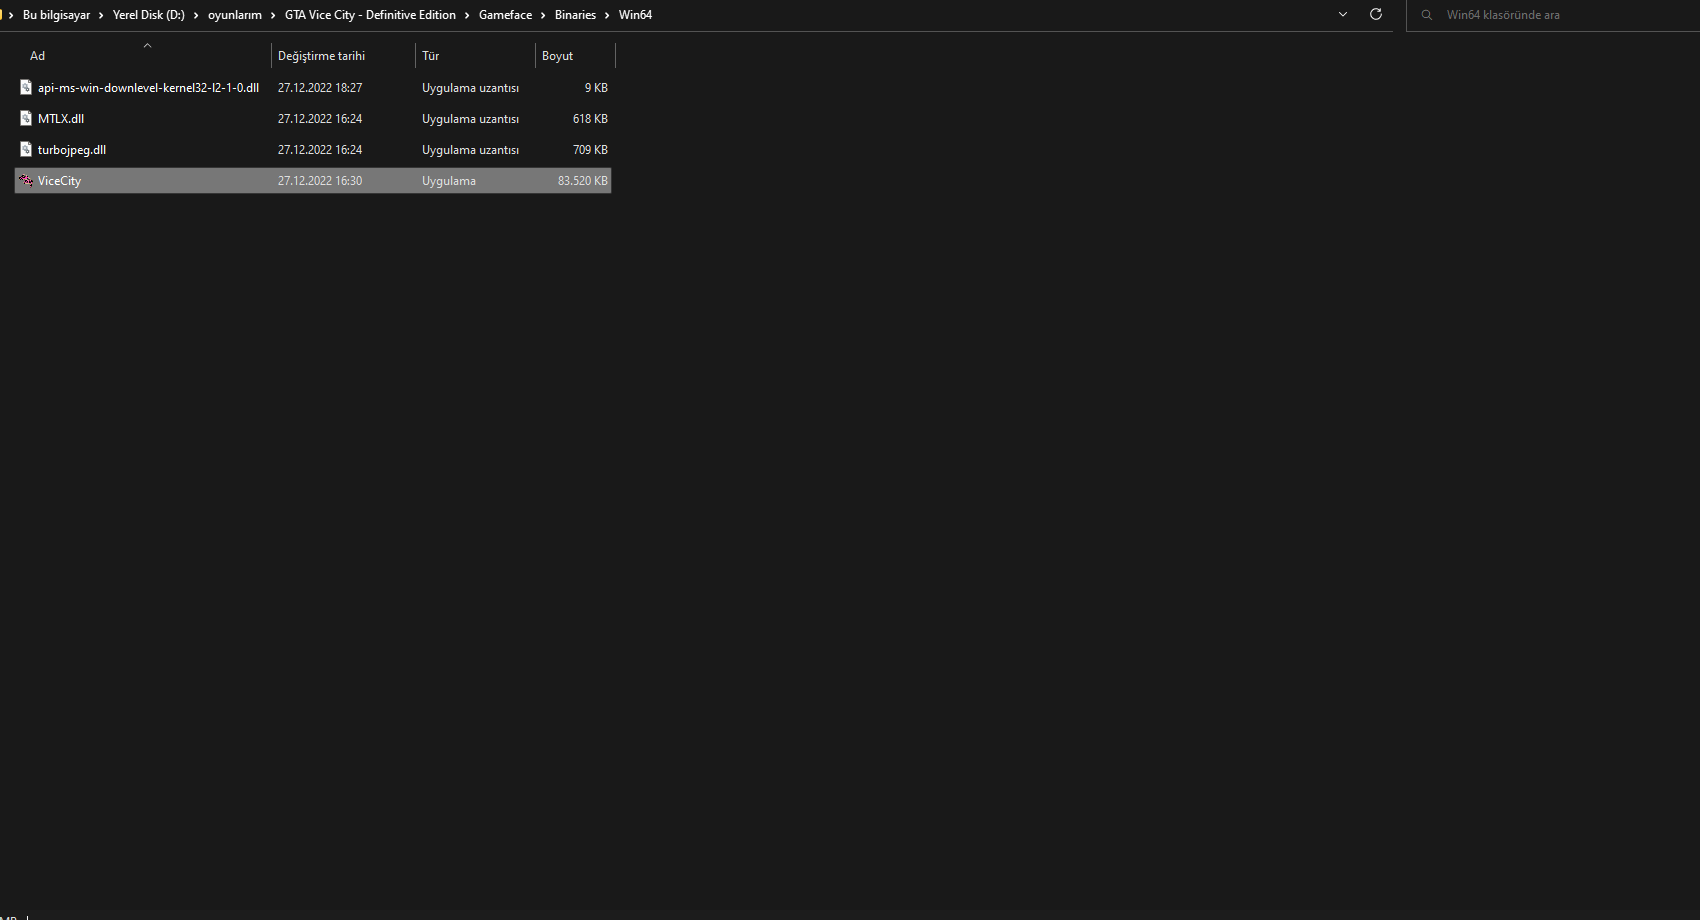Screen dimensions: 1700x920
Task: Click the turbojpeg.dll file icon
Action: (x=26, y=149)
